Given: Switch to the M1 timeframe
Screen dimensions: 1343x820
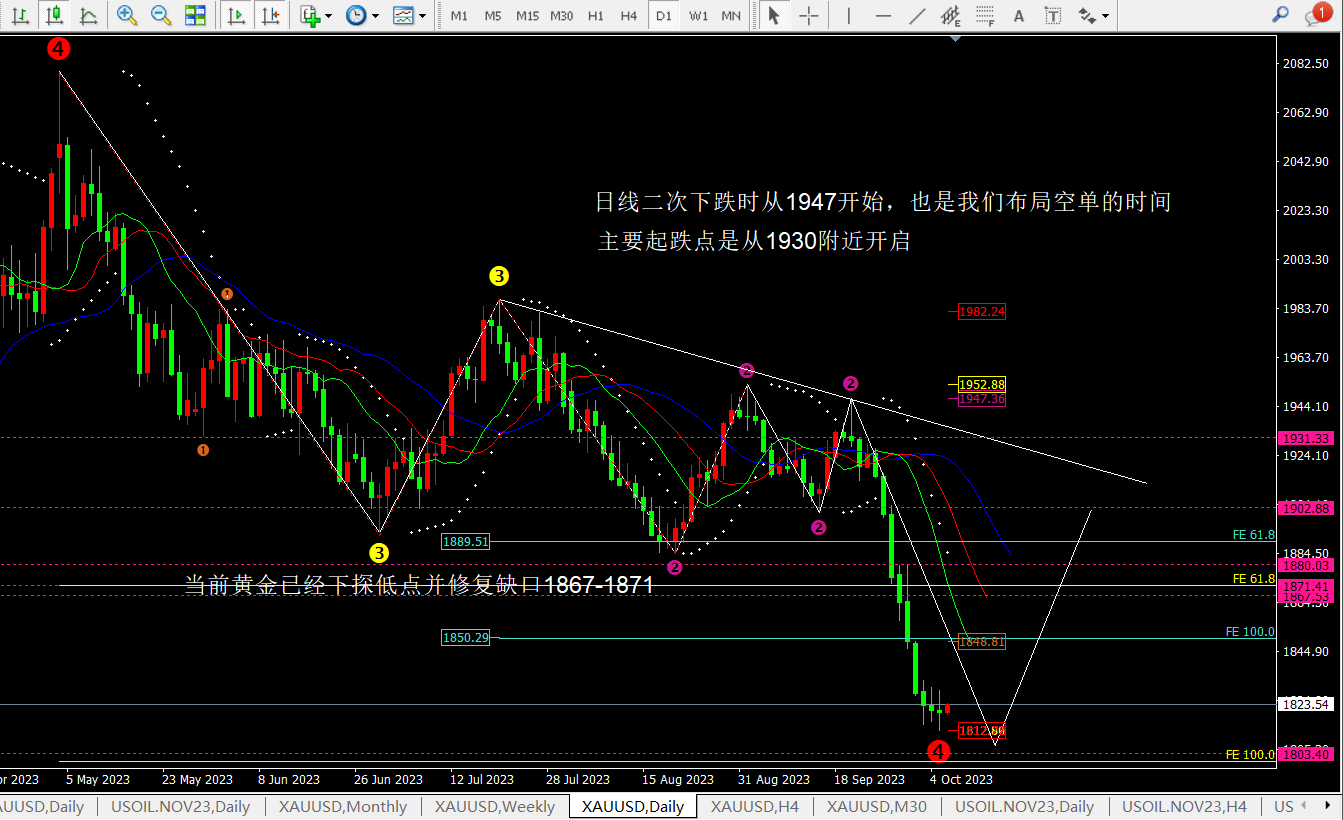Looking at the screenshot, I should [x=459, y=15].
